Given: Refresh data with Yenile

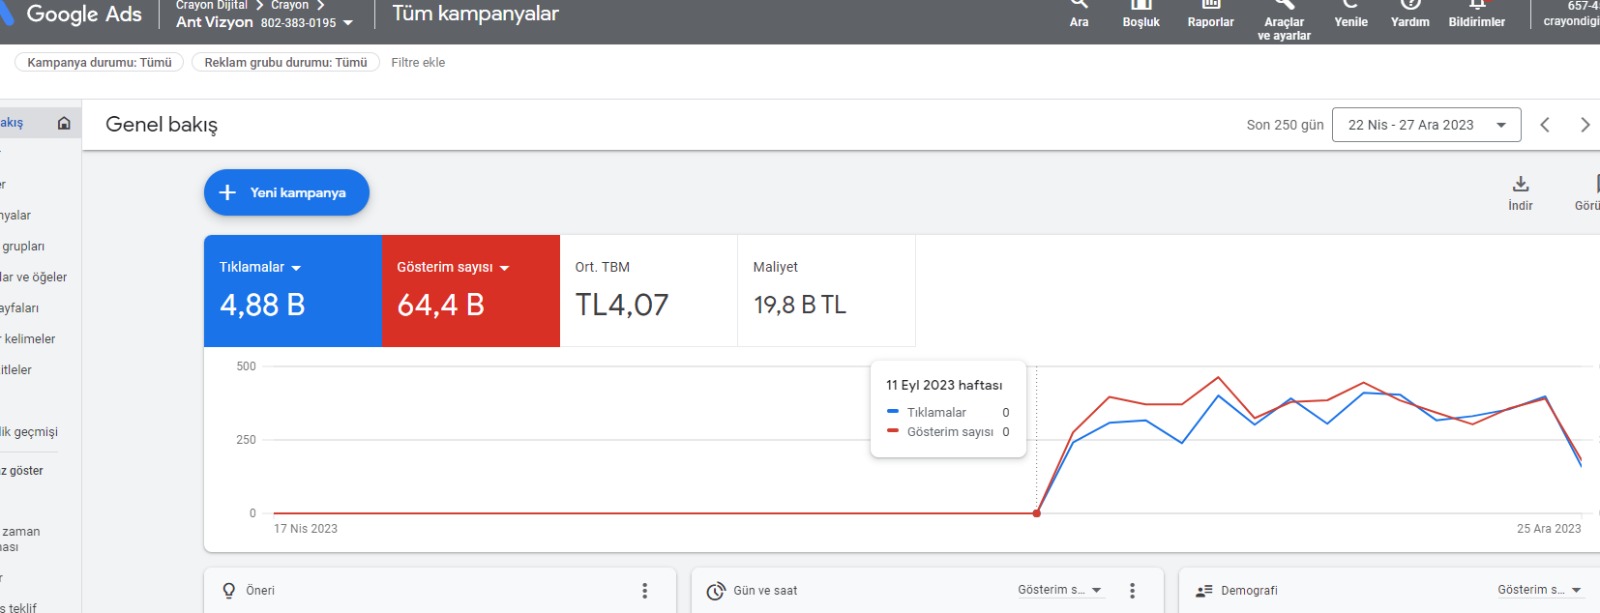Looking at the screenshot, I should click(x=1351, y=14).
